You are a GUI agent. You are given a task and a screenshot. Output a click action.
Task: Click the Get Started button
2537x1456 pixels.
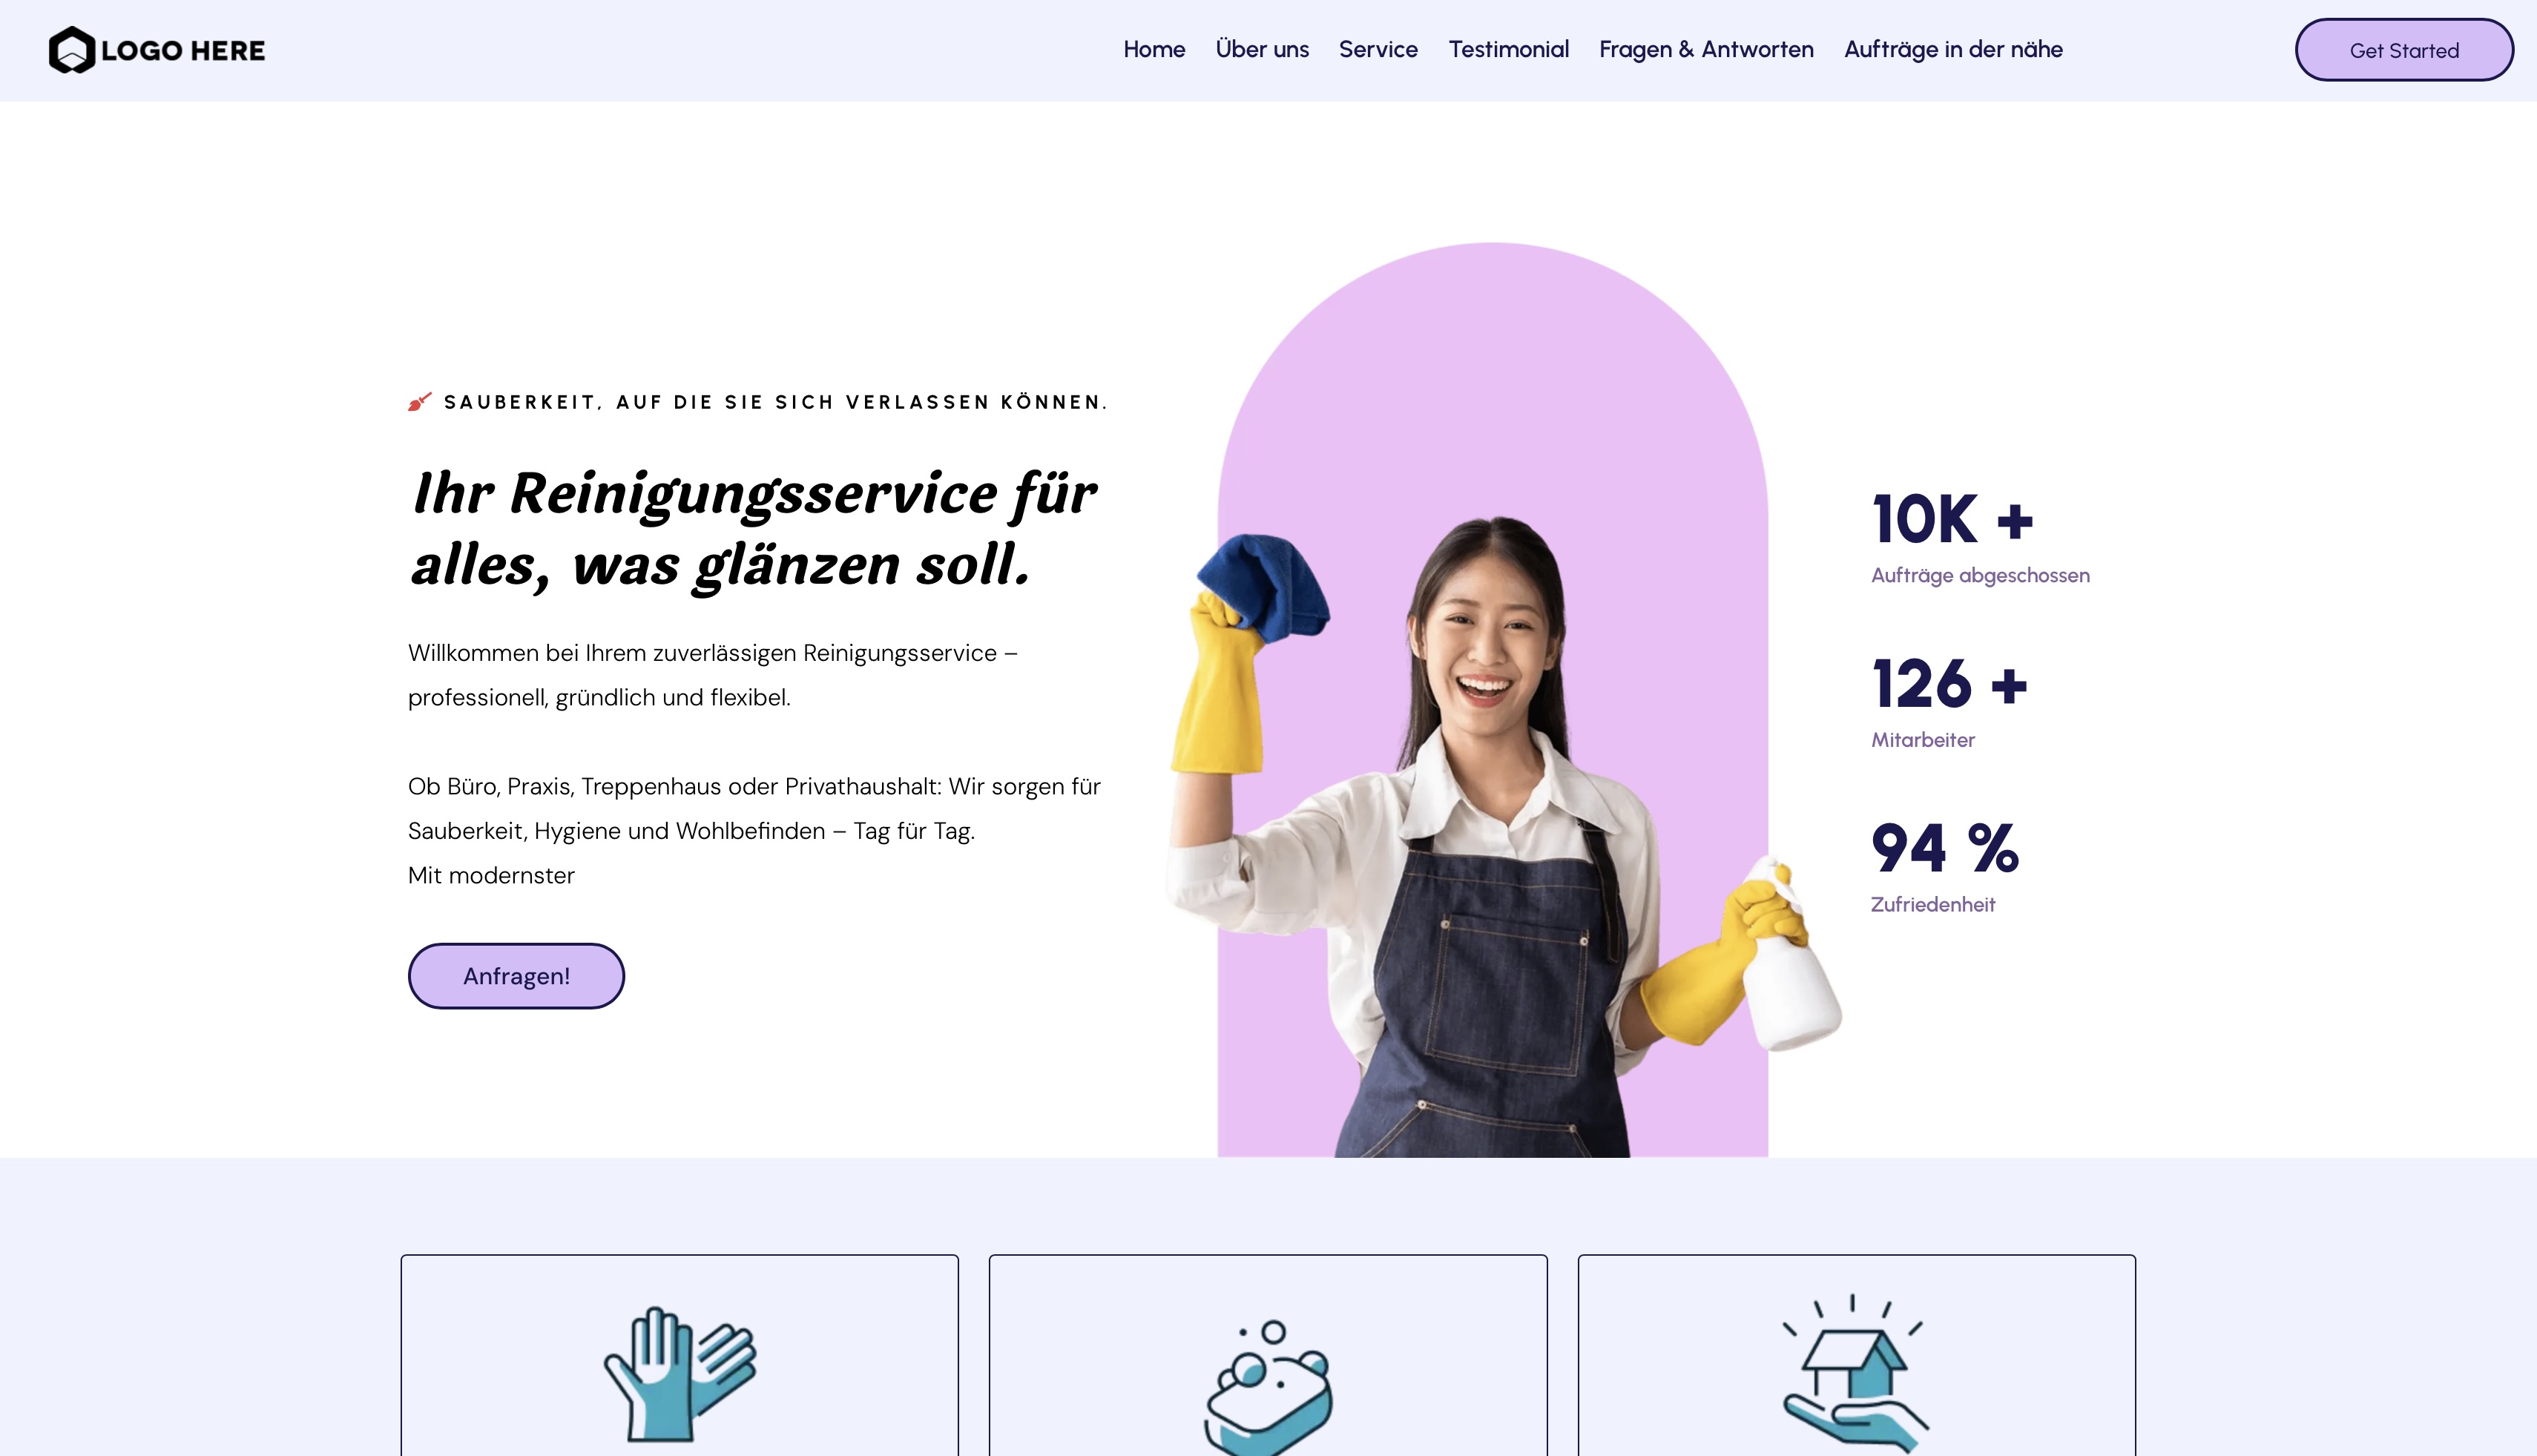pyautogui.click(x=2404, y=50)
